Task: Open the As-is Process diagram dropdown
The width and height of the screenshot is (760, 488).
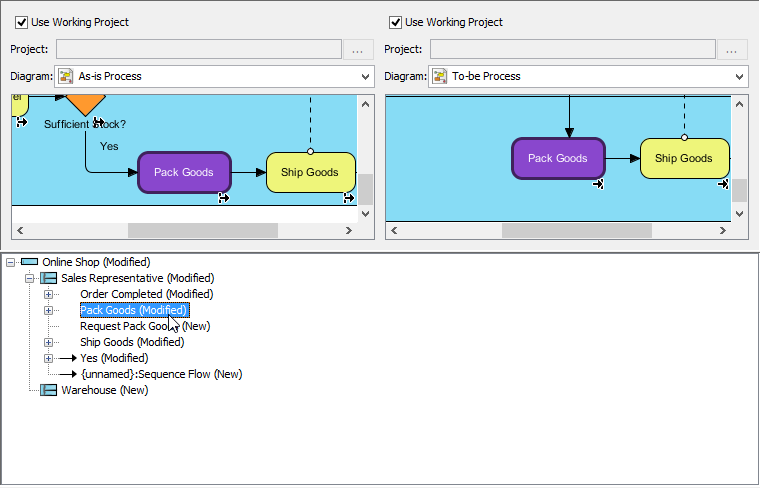Action: tap(364, 76)
